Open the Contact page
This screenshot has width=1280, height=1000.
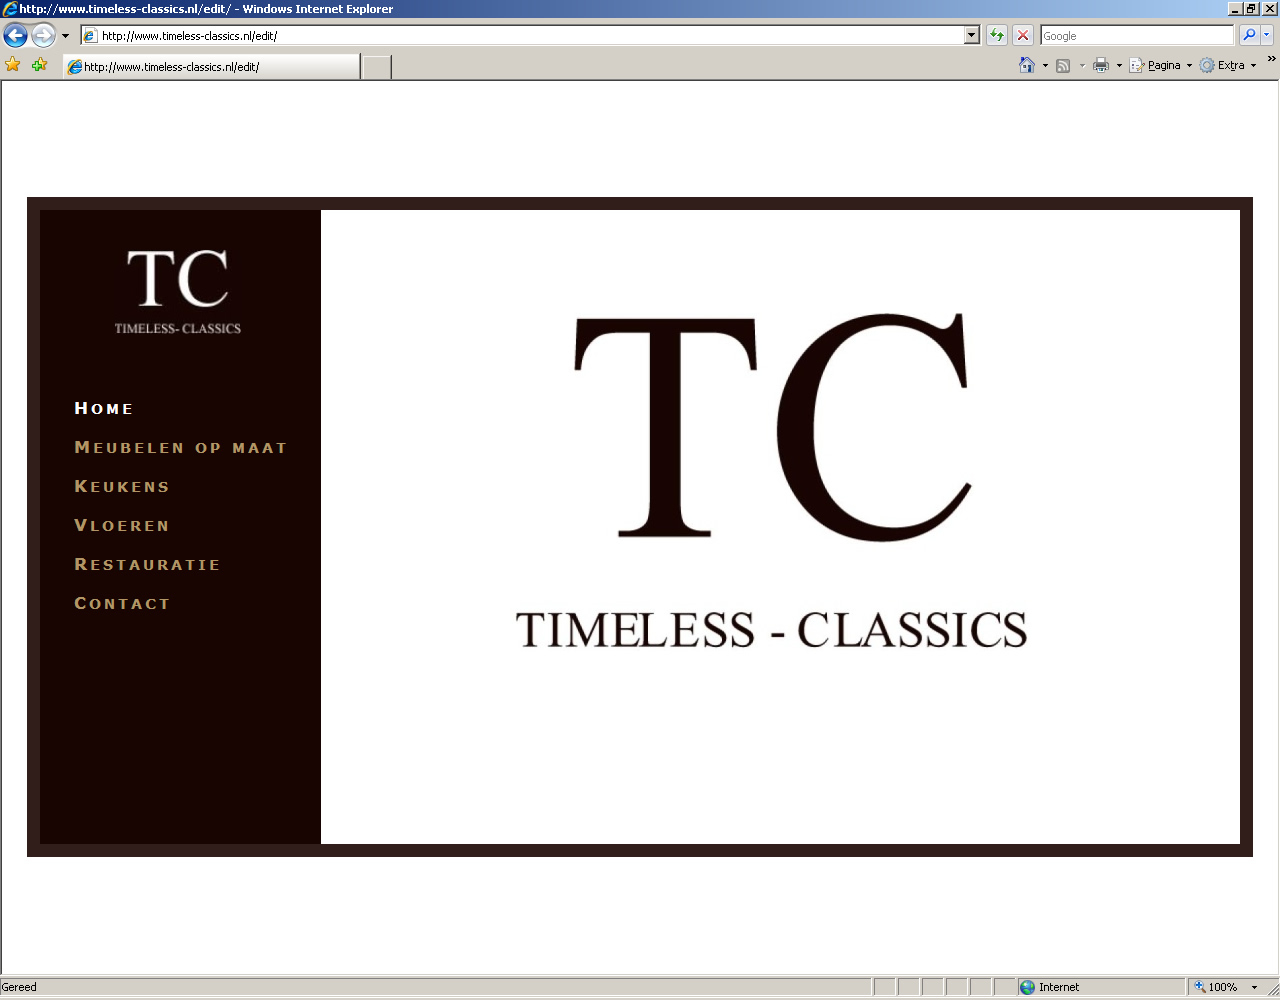(x=122, y=603)
